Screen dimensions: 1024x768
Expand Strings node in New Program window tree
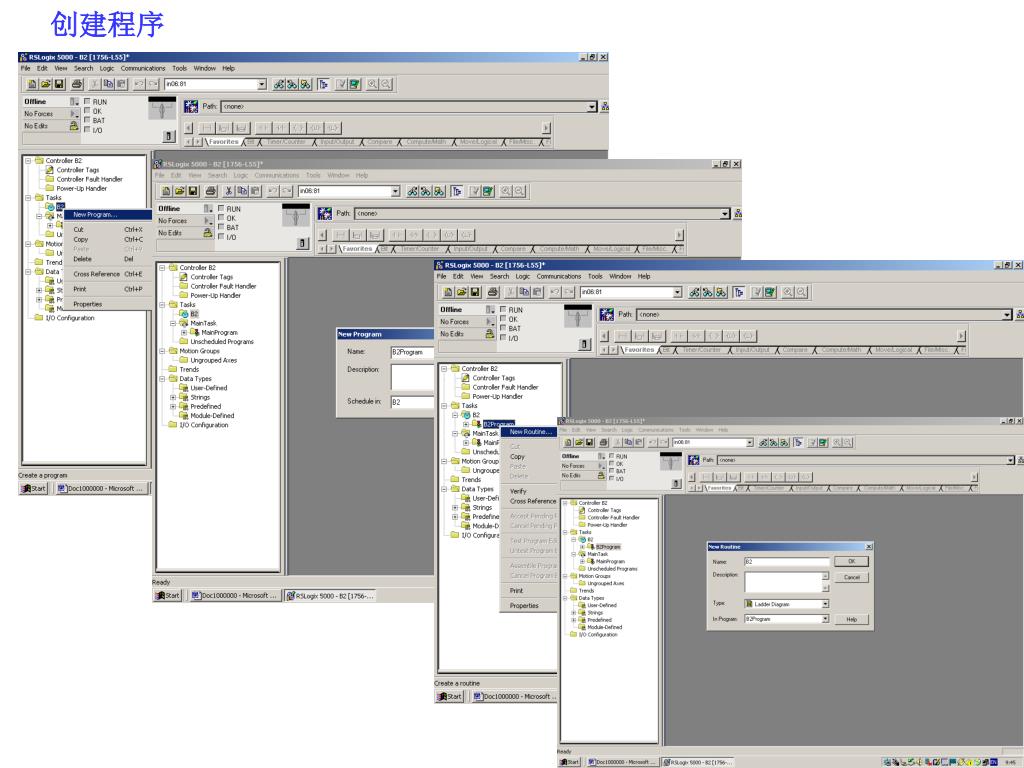173,397
